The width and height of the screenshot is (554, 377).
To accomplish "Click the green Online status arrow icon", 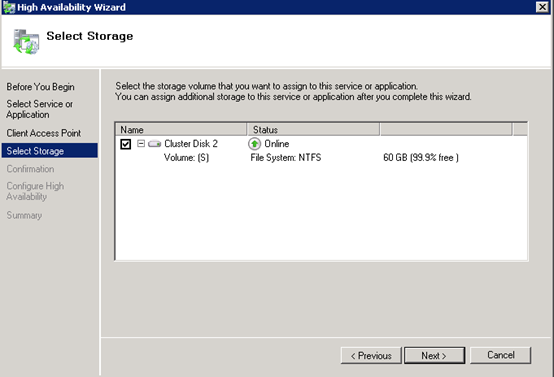I will coord(254,144).
